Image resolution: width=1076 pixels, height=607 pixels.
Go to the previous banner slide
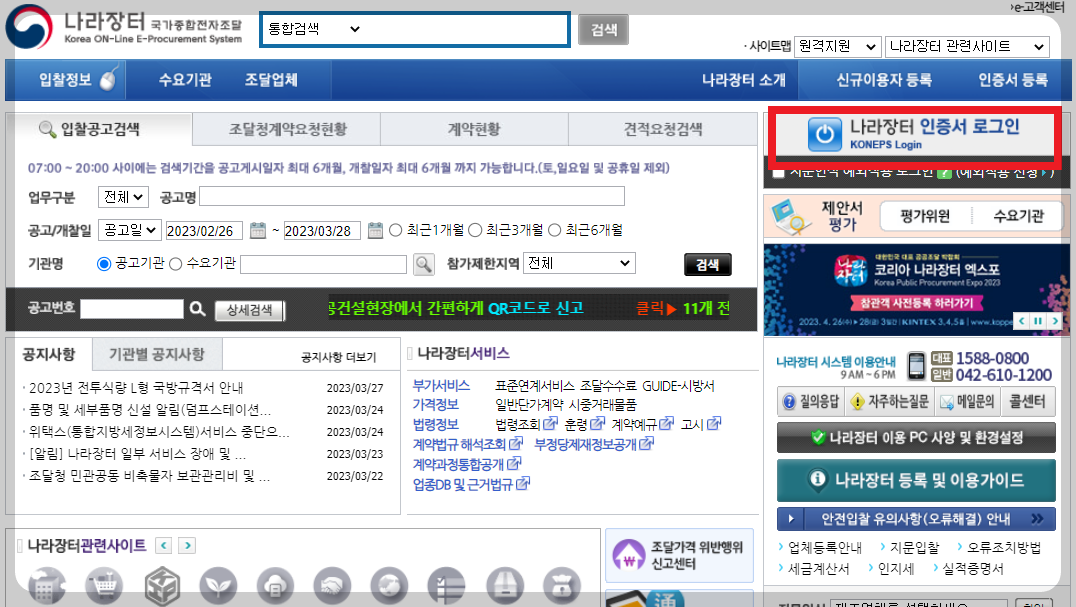click(1022, 320)
